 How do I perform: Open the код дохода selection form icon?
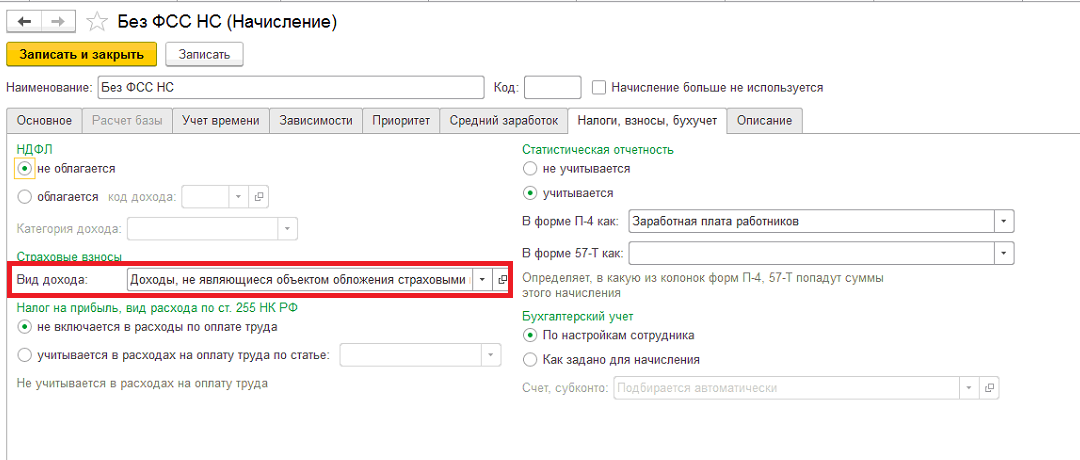click(x=258, y=196)
